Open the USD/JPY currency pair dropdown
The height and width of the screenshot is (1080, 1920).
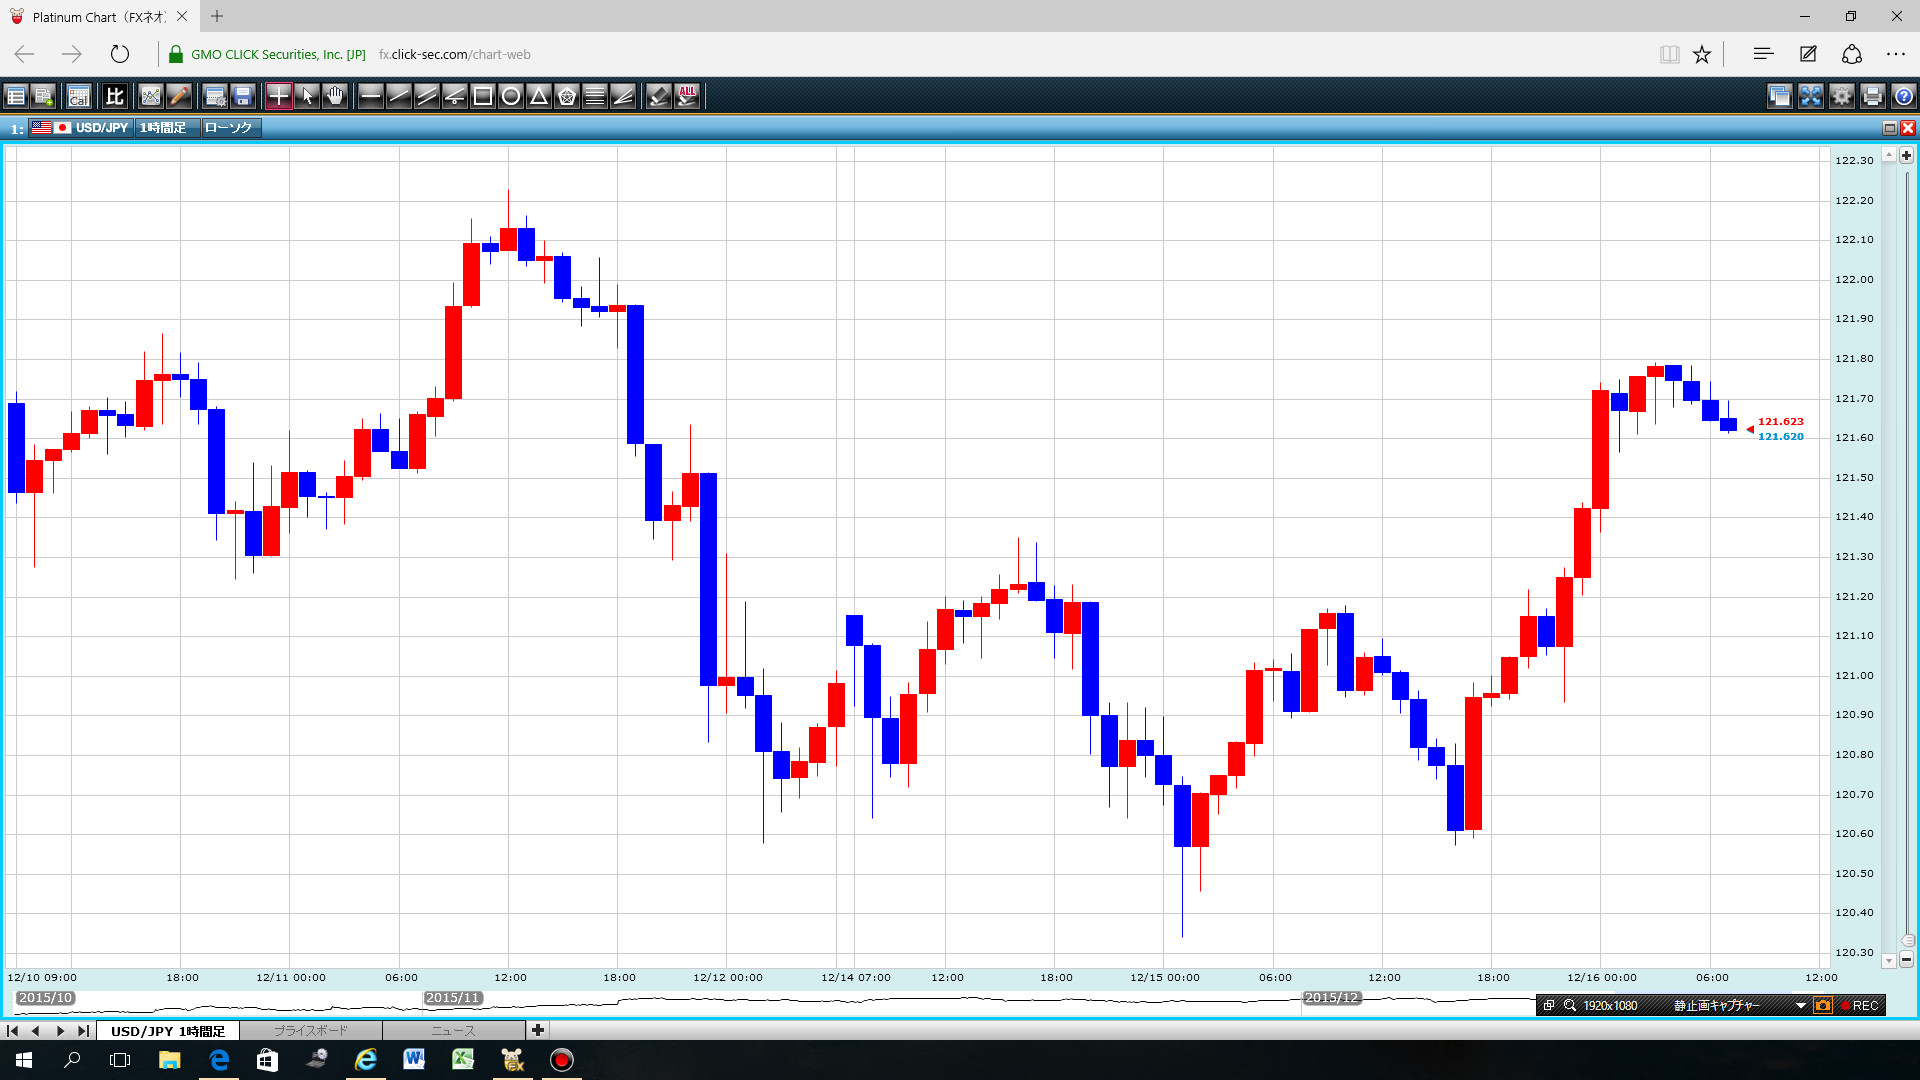[101, 128]
